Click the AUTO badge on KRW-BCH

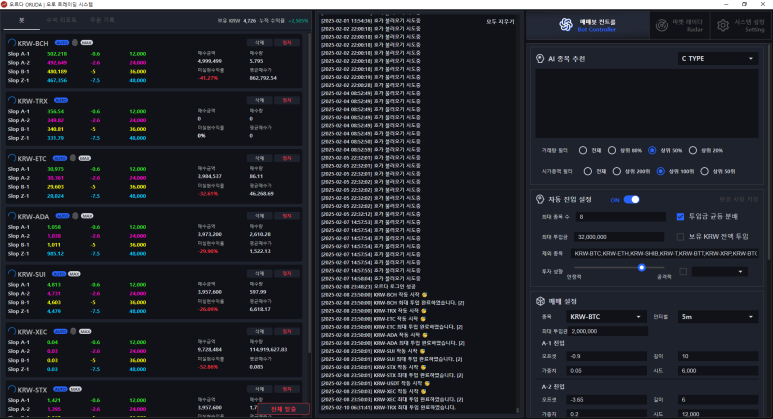coord(62,43)
